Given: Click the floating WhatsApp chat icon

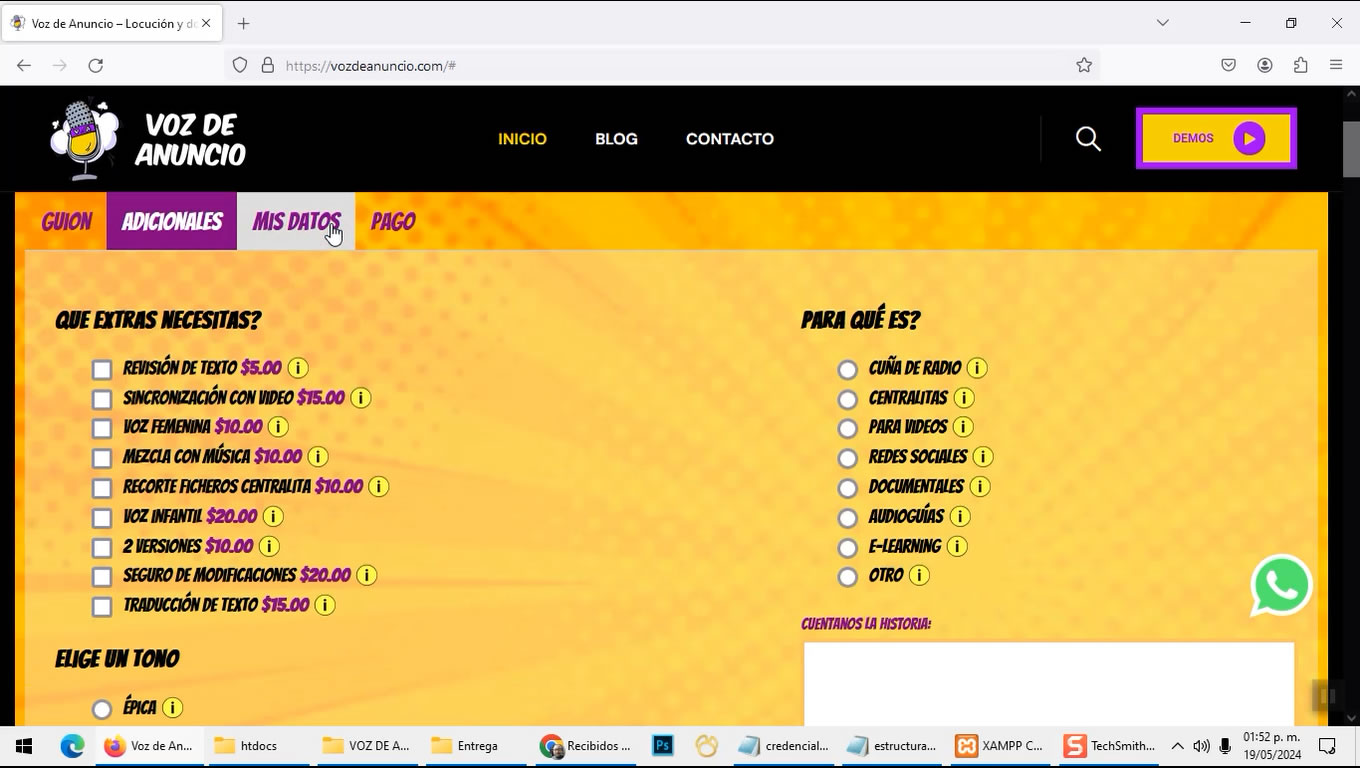Looking at the screenshot, I should point(1280,586).
